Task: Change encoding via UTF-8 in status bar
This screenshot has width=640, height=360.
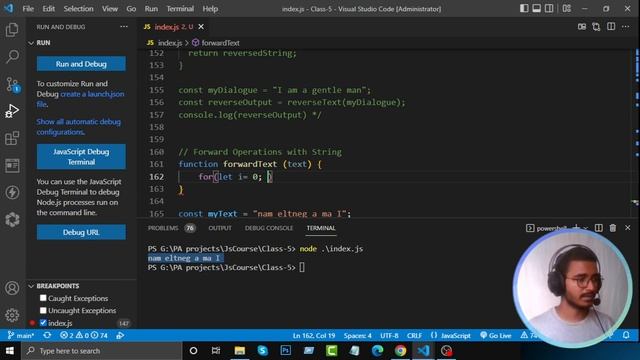Action: (x=389, y=336)
